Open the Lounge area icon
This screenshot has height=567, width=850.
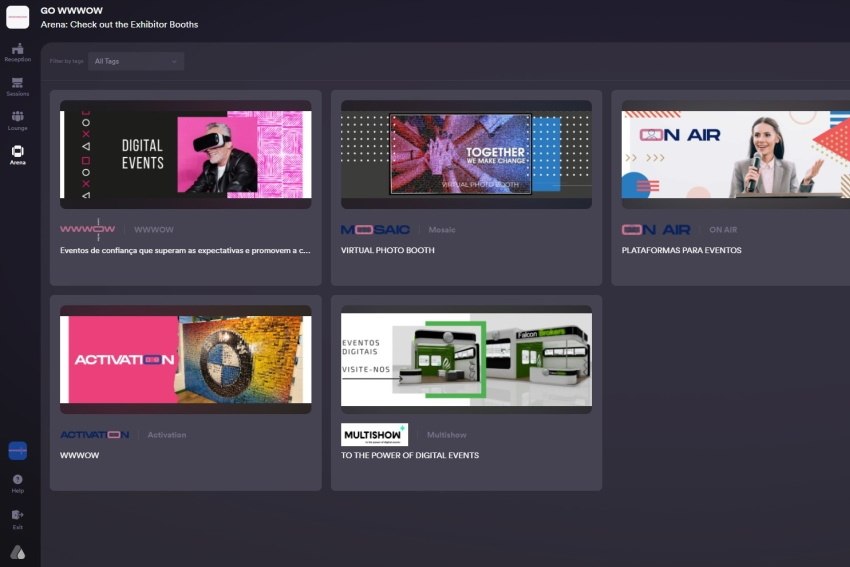pyautogui.click(x=17, y=121)
